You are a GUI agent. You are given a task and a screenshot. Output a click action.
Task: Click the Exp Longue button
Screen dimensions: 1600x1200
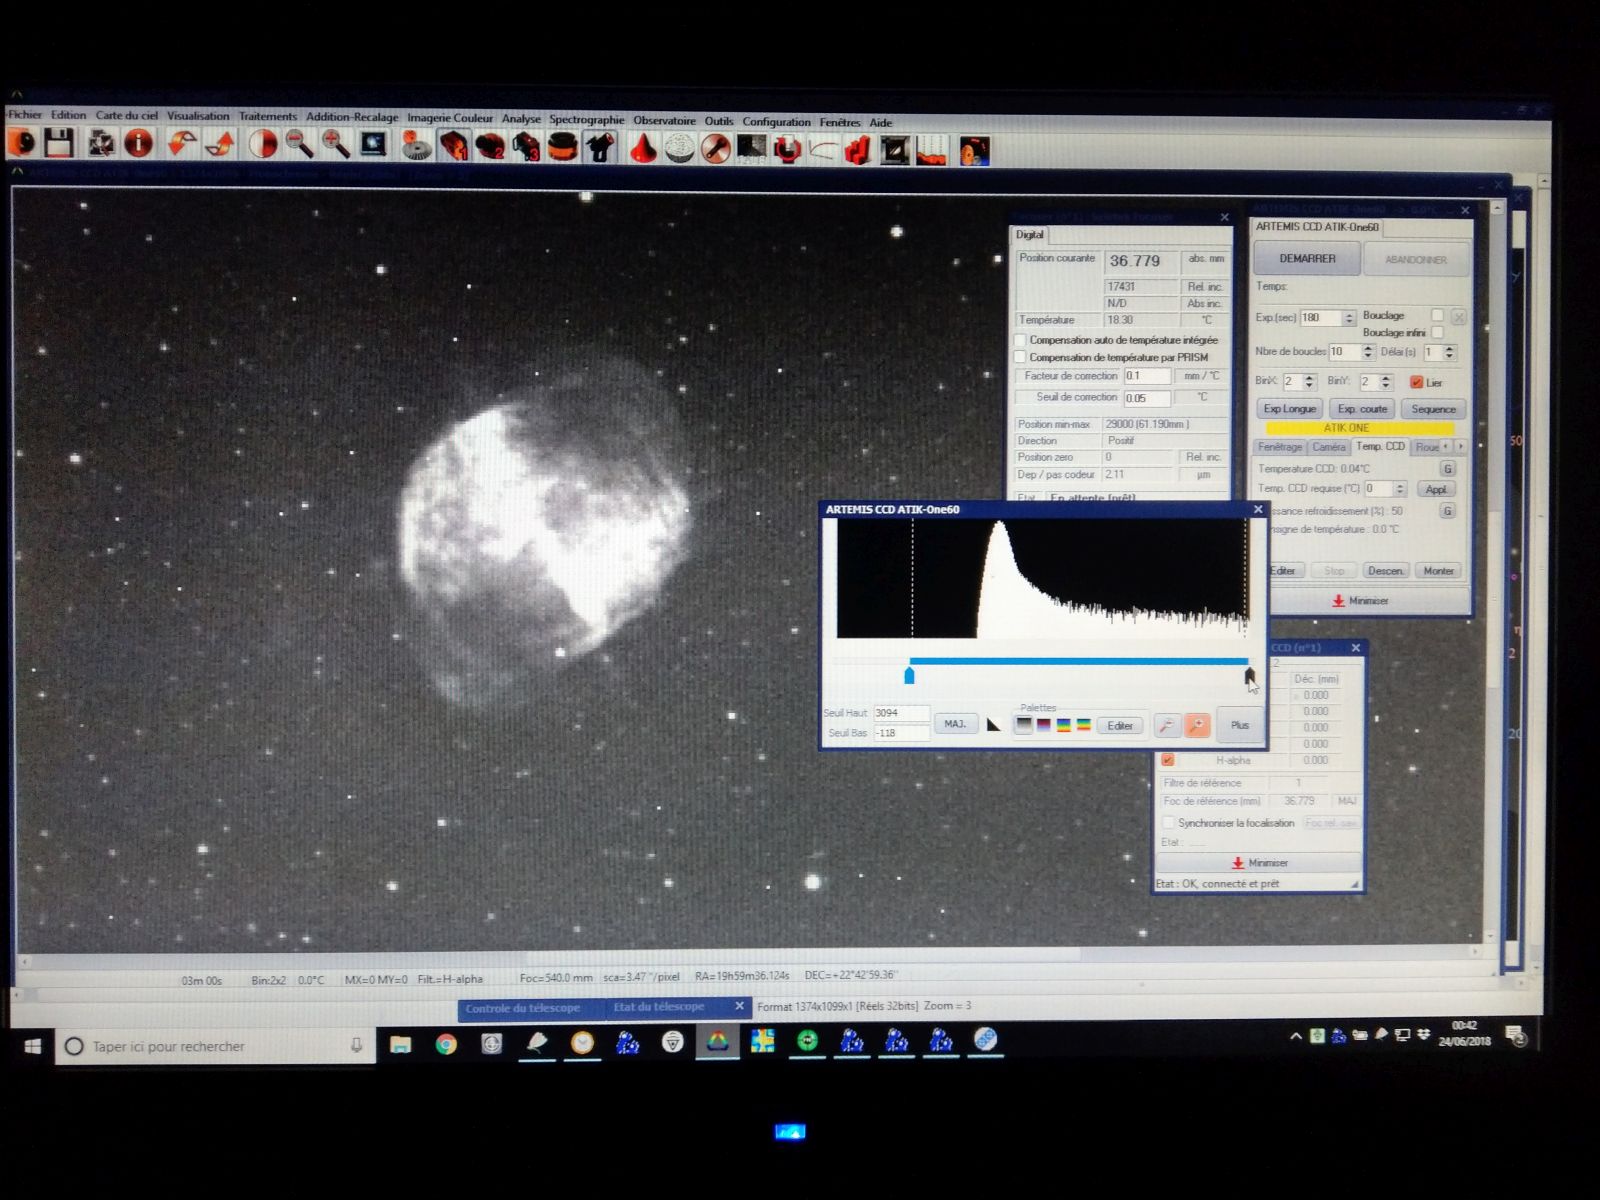(x=1289, y=408)
